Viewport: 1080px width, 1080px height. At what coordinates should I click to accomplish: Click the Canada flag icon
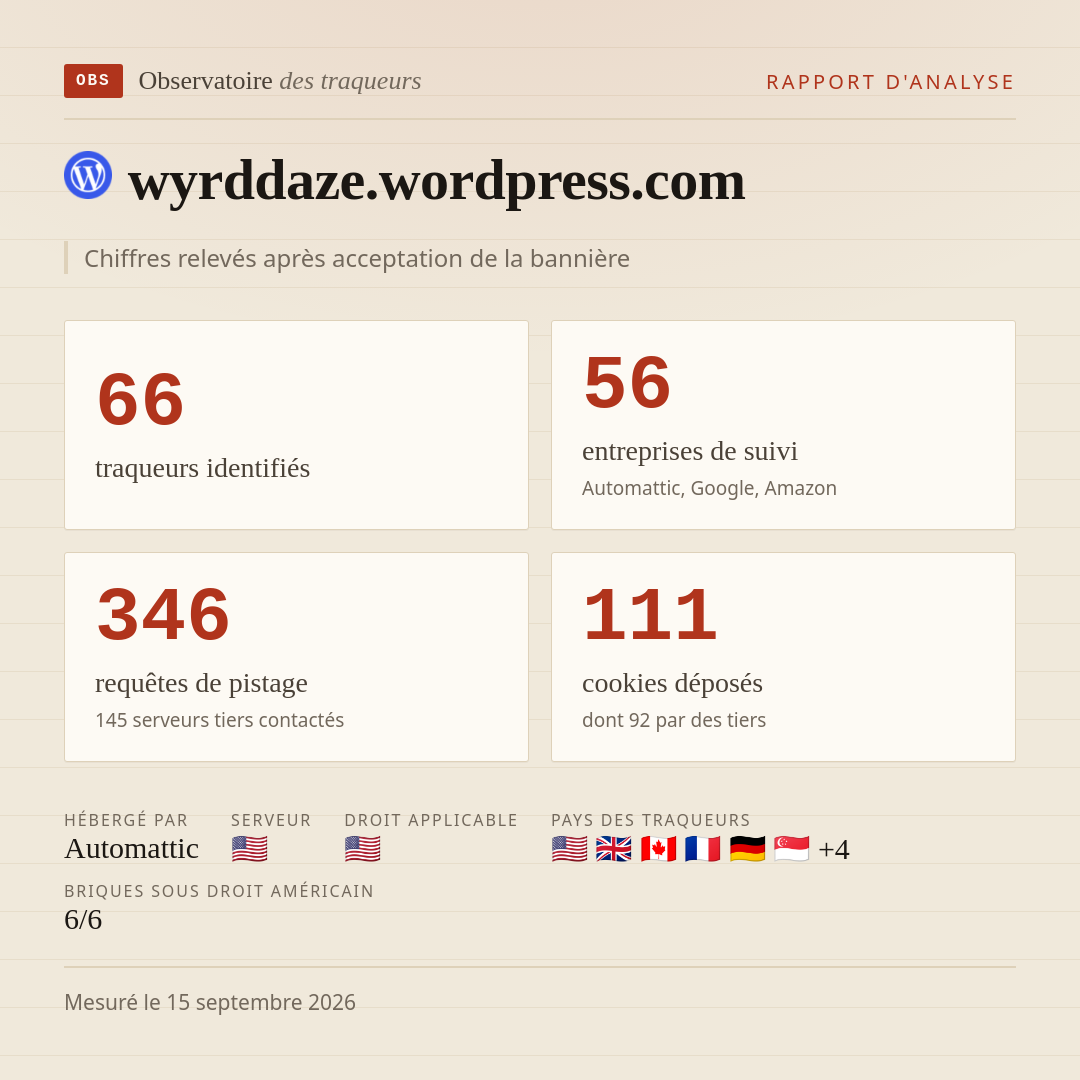(x=658, y=849)
